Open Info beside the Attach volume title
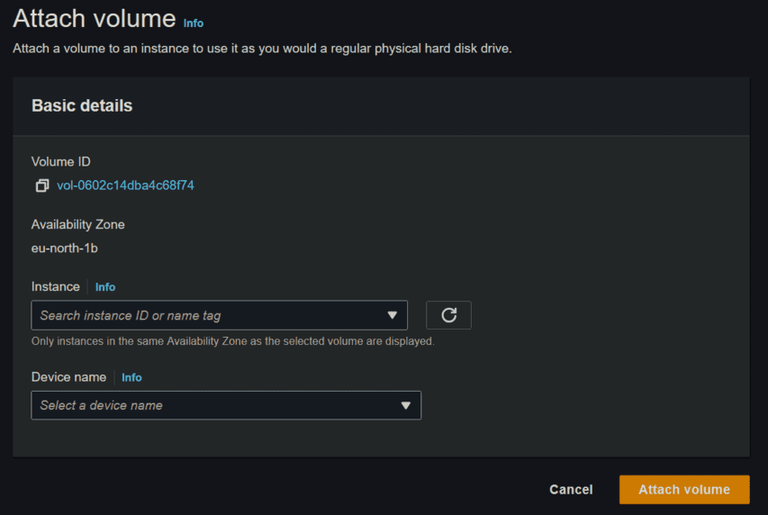Image resolution: width=768 pixels, height=515 pixels. click(193, 23)
